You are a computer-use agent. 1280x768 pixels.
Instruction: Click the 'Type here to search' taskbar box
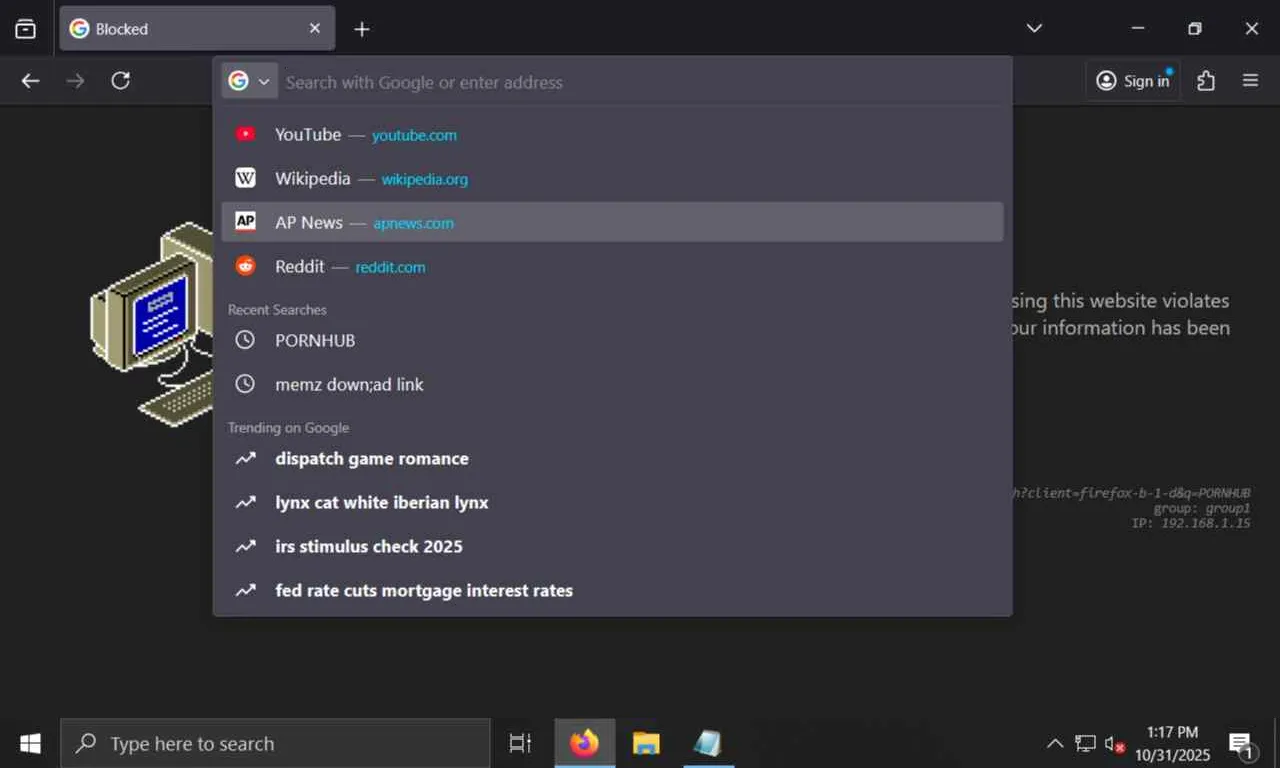275,743
